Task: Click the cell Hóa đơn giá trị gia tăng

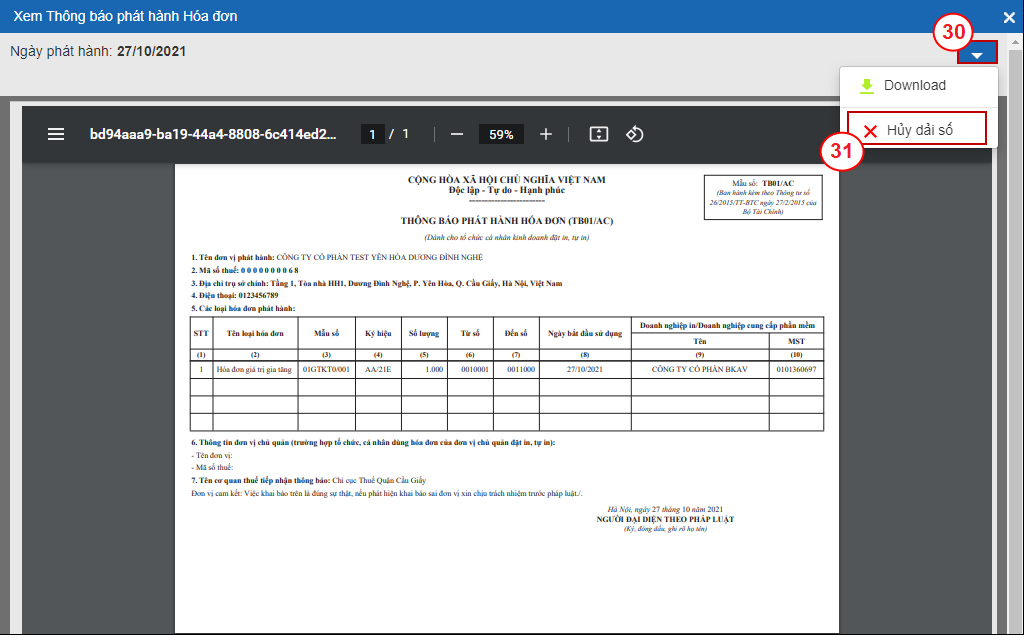Action: pos(255,370)
